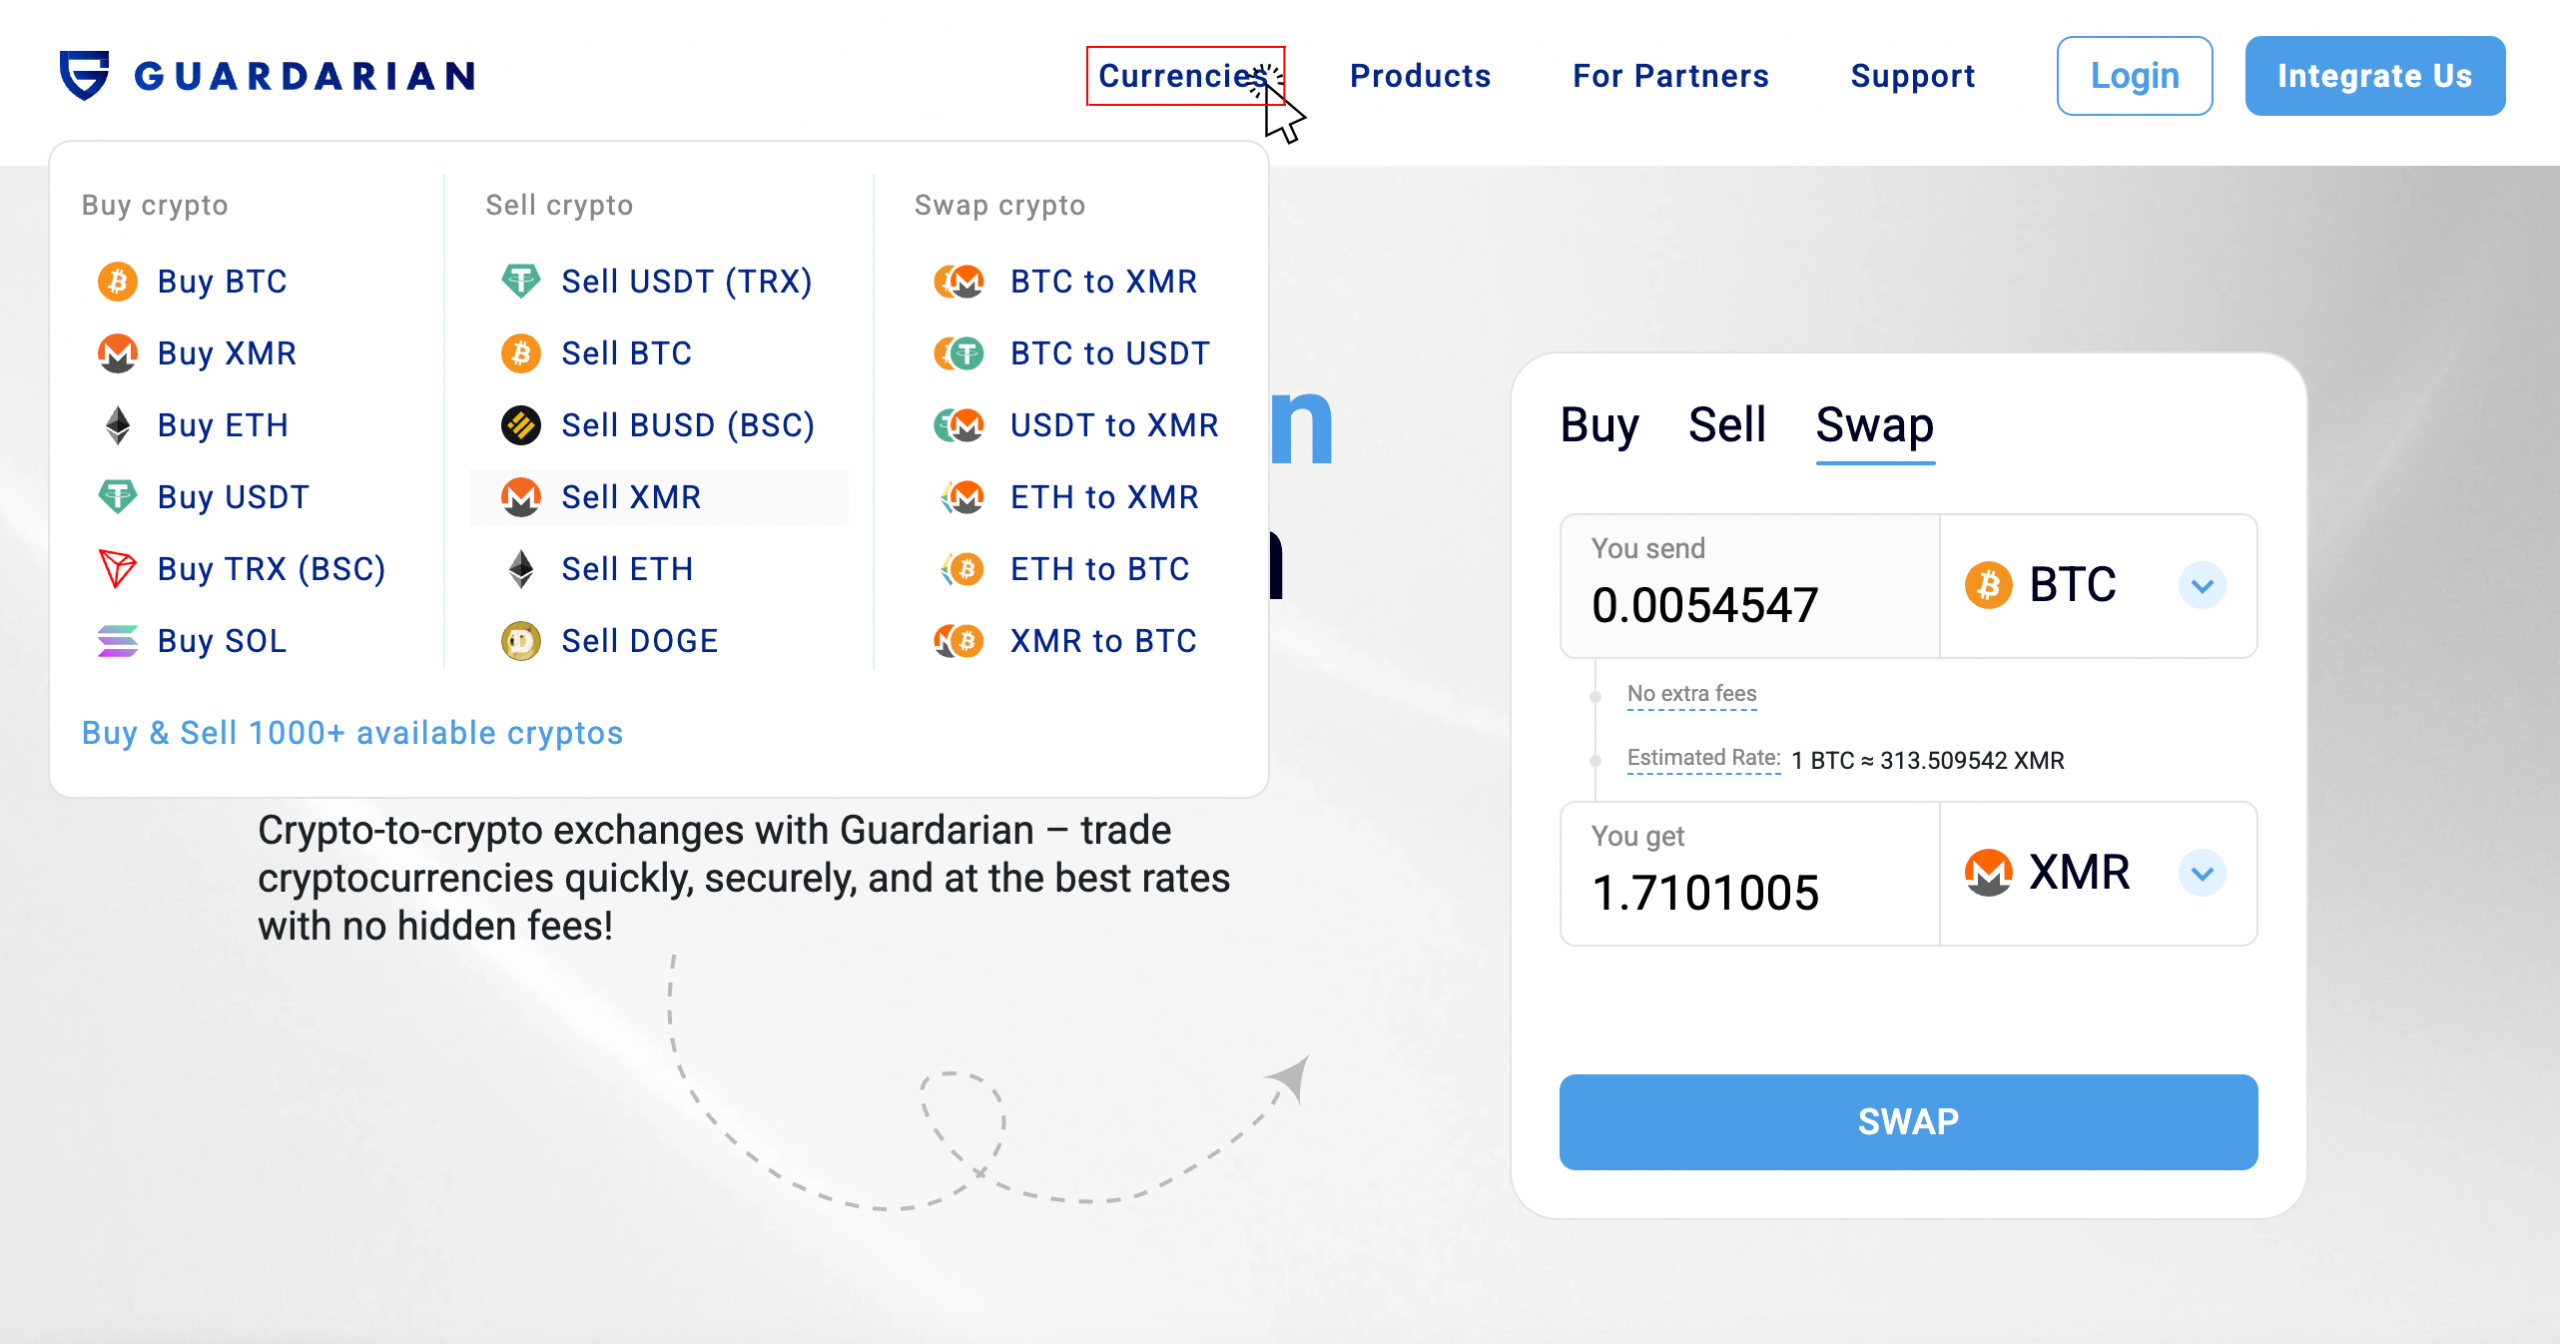The image size is (2560, 1344).
Task: Click the blue SWAP button
Action: tap(1908, 1122)
